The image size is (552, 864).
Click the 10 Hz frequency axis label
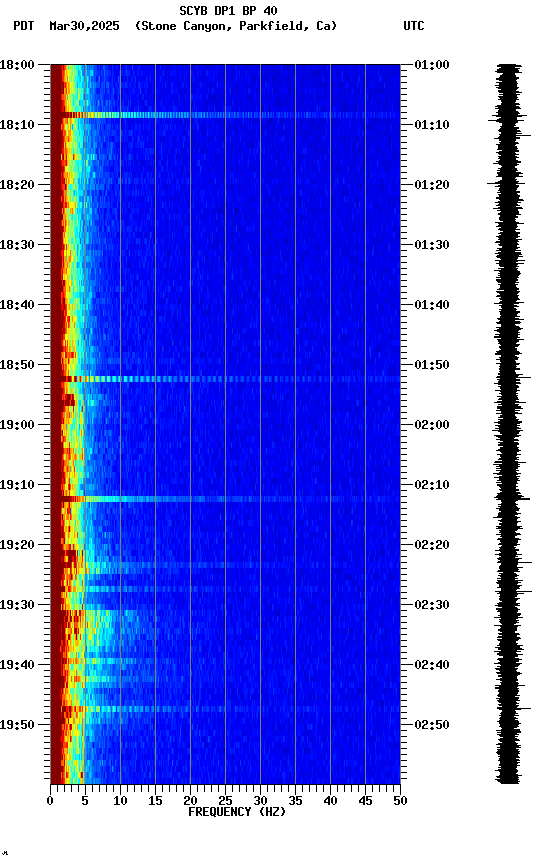[120, 801]
